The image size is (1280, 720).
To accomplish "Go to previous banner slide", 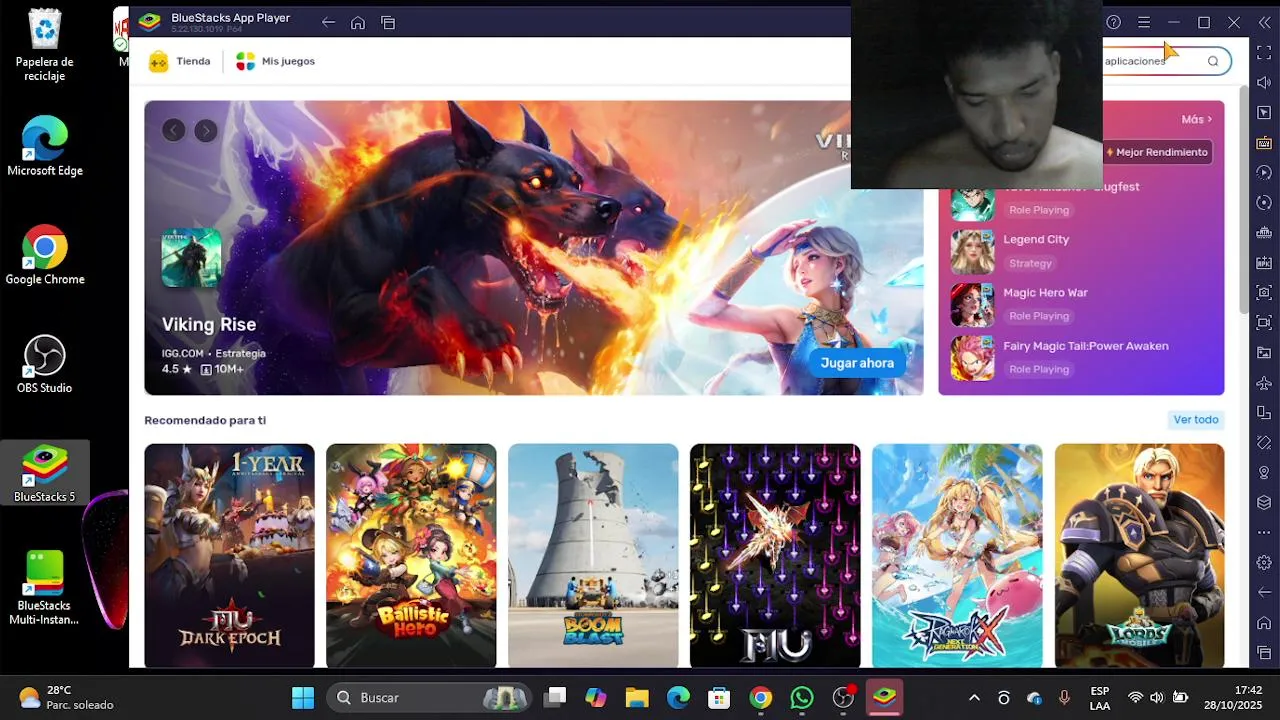I will pos(174,130).
